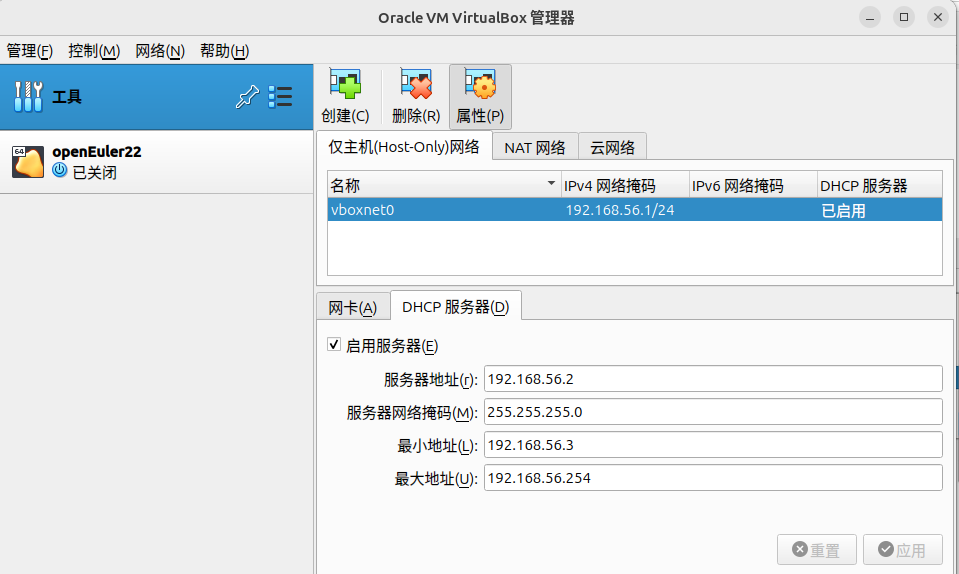Close the VirtualBox manager window
This screenshot has height=574, width=959.
point(938,17)
